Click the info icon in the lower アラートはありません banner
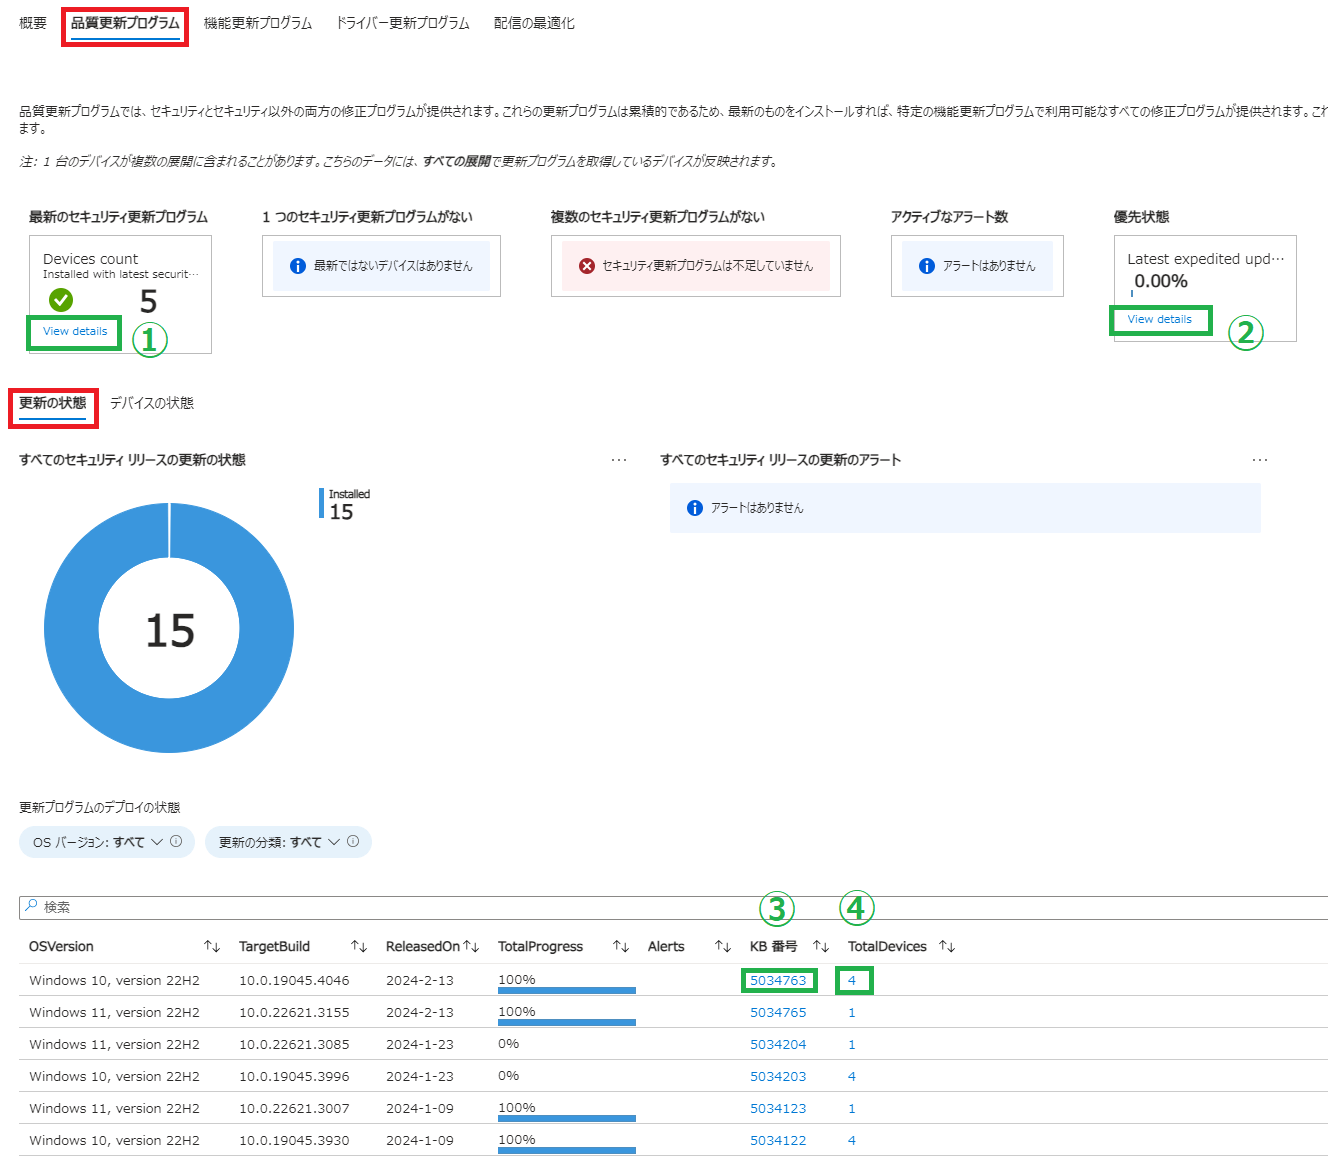The image size is (1328, 1175). tap(695, 508)
